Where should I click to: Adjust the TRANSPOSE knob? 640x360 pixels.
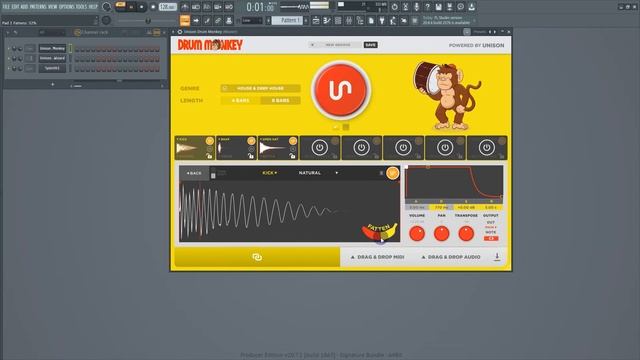tap(466, 233)
